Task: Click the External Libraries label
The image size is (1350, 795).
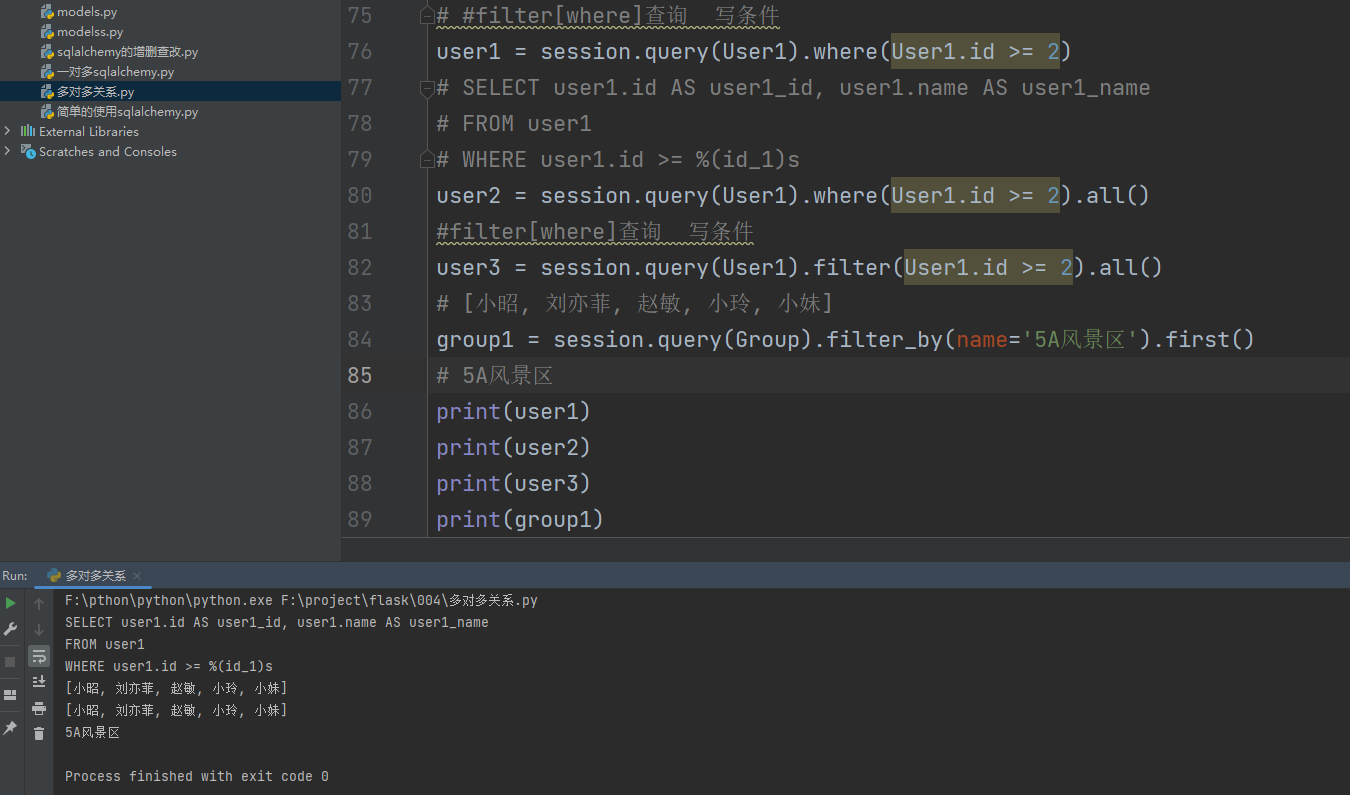Action: (89, 131)
